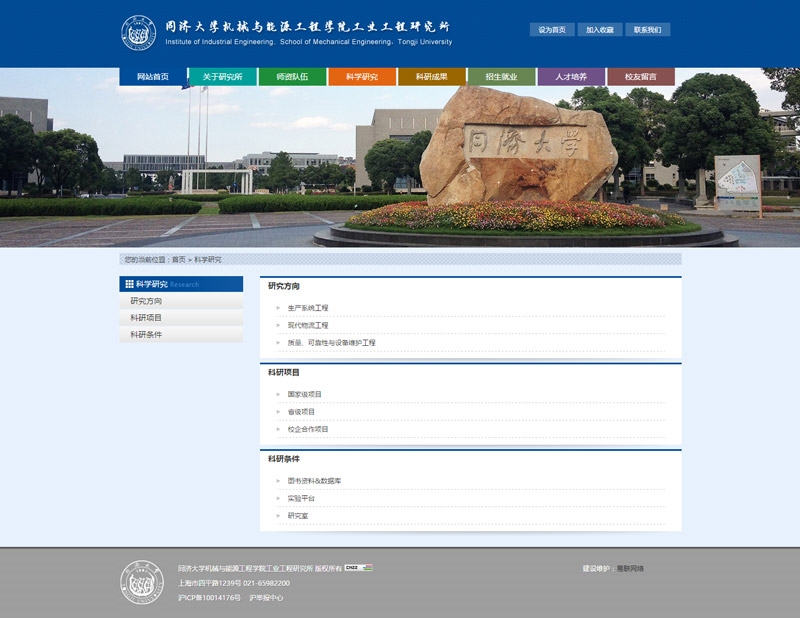Viewport: 800px width, 618px height.
Task: Click the arrow bullet before 生产系统工程
Action: tap(278, 308)
